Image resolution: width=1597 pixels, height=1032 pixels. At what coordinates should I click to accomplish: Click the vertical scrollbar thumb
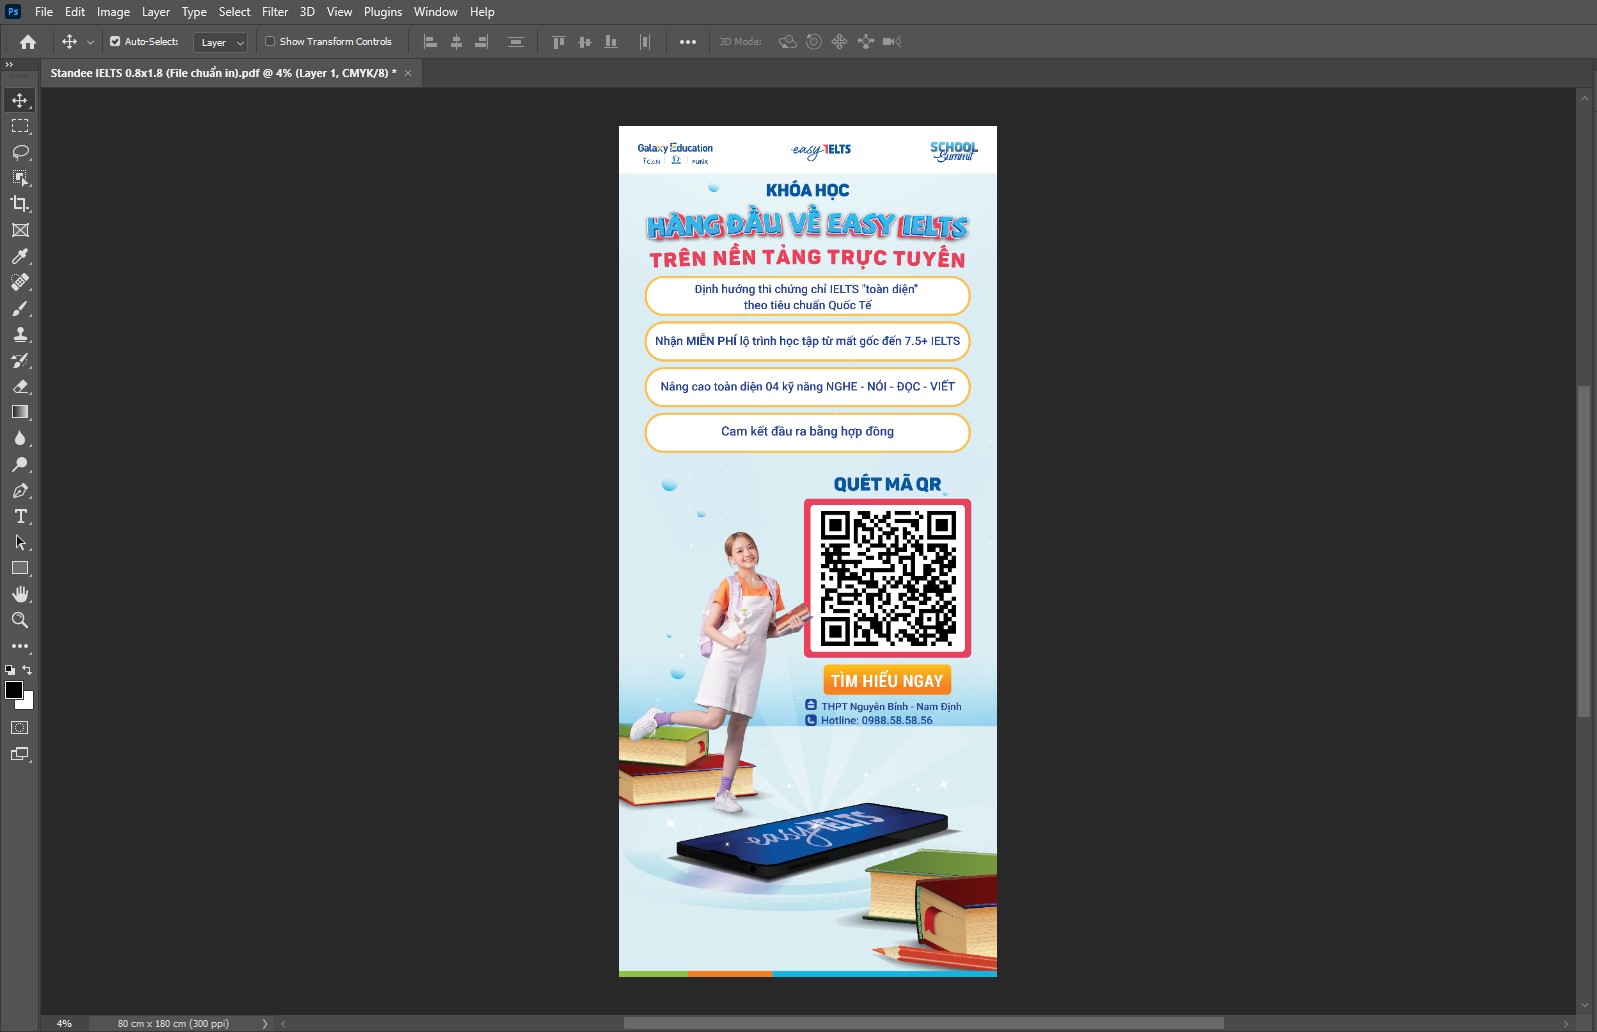[x=1584, y=550]
